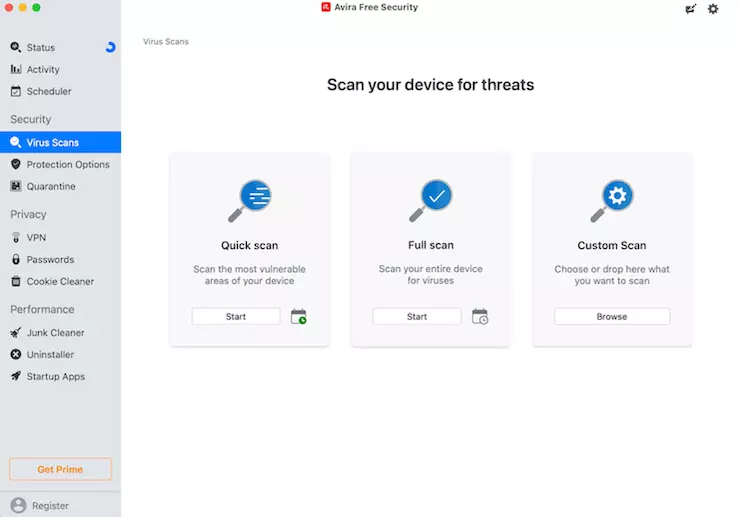This screenshot has height=517, width=740.
Task: Click the blue loading spinner beside Status
Action: [110, 47]
